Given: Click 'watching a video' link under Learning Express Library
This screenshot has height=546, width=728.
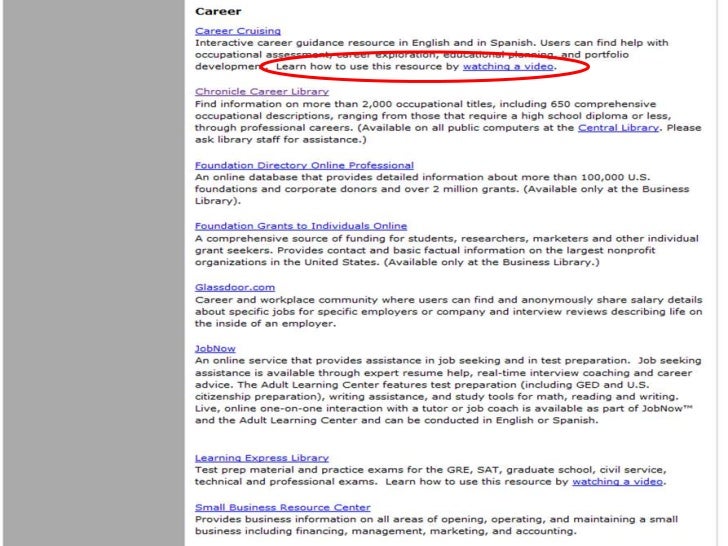Looking at the screenshot, I should click(618, 481).
